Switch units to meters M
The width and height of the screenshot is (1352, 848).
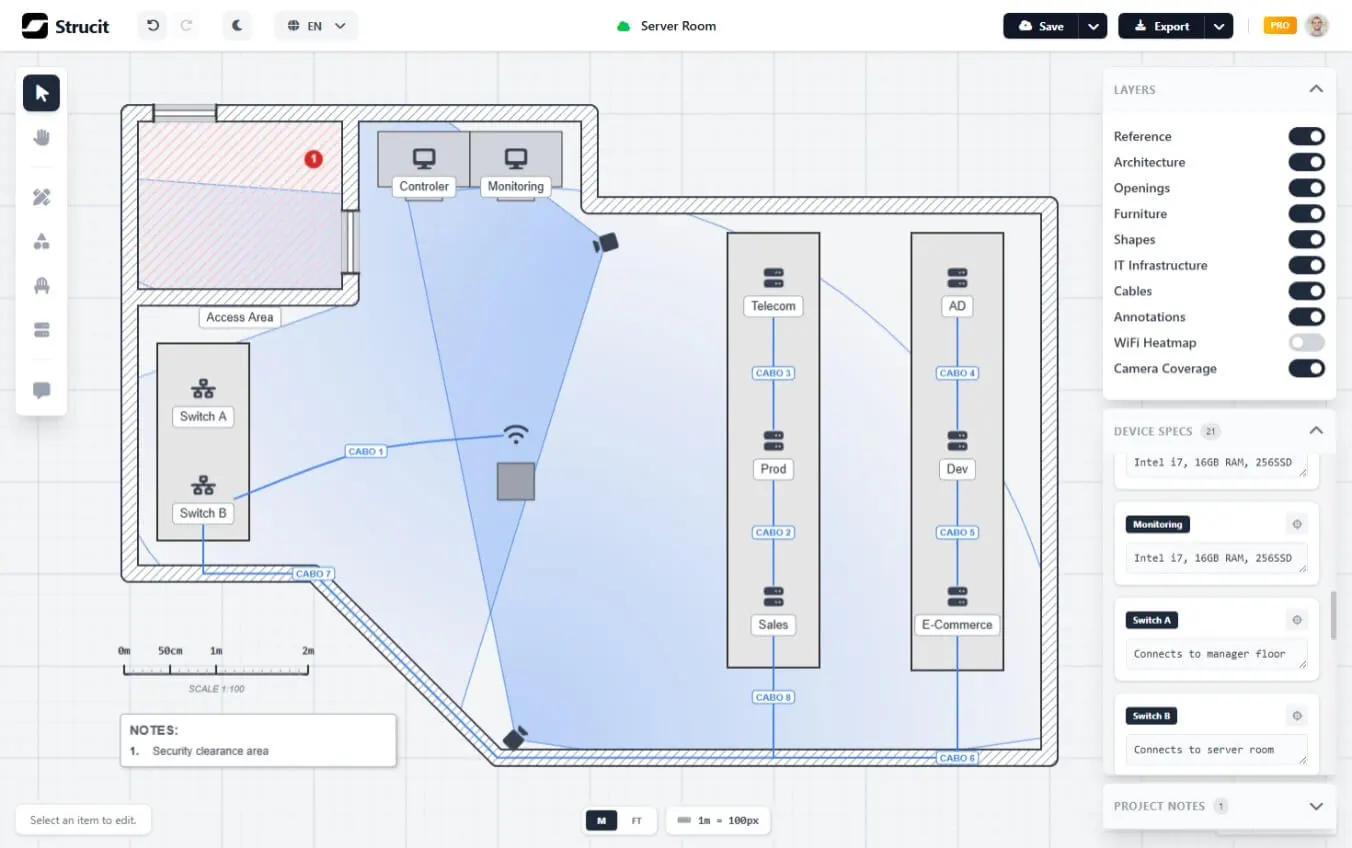pyautogui.click(x=601, y=821)
